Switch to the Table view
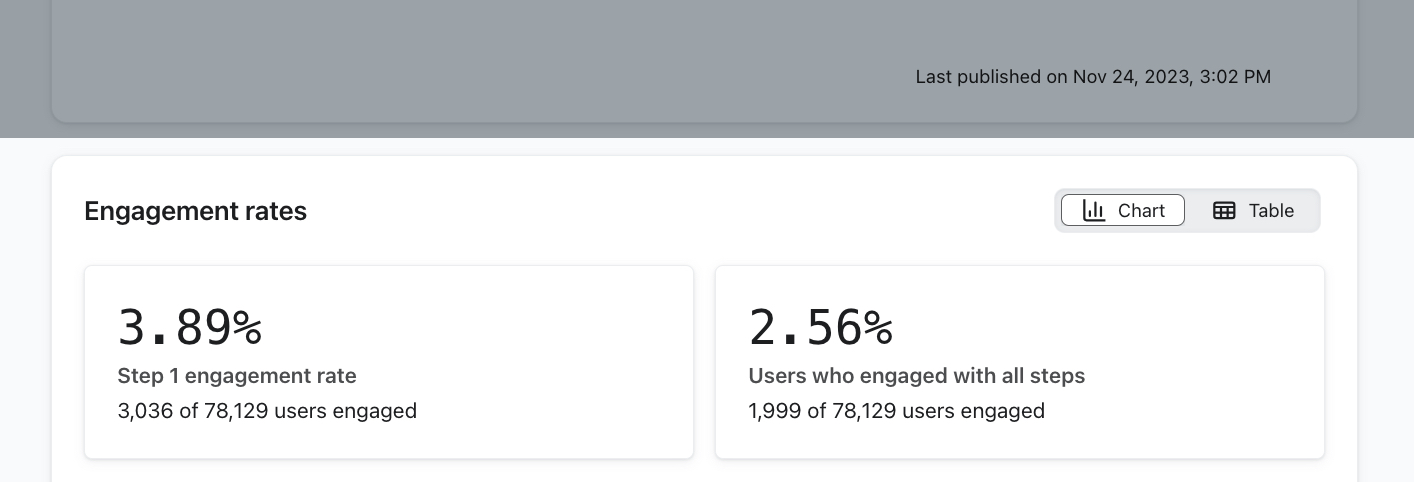Image resolution: width=1414 pixels, height=482 pixels. tap(1254, 211)
